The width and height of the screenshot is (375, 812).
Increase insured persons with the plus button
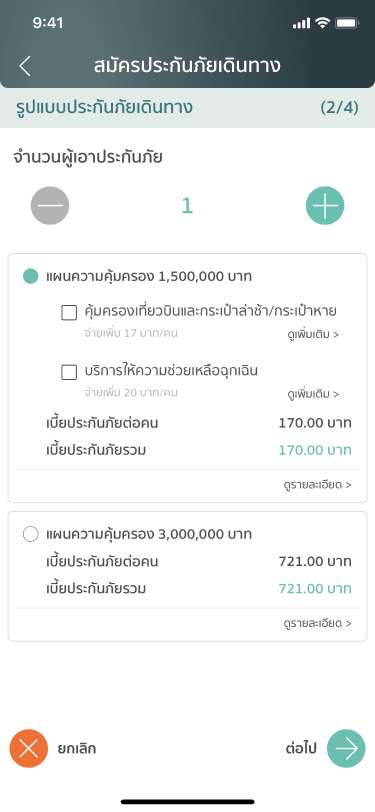point(325,206)
